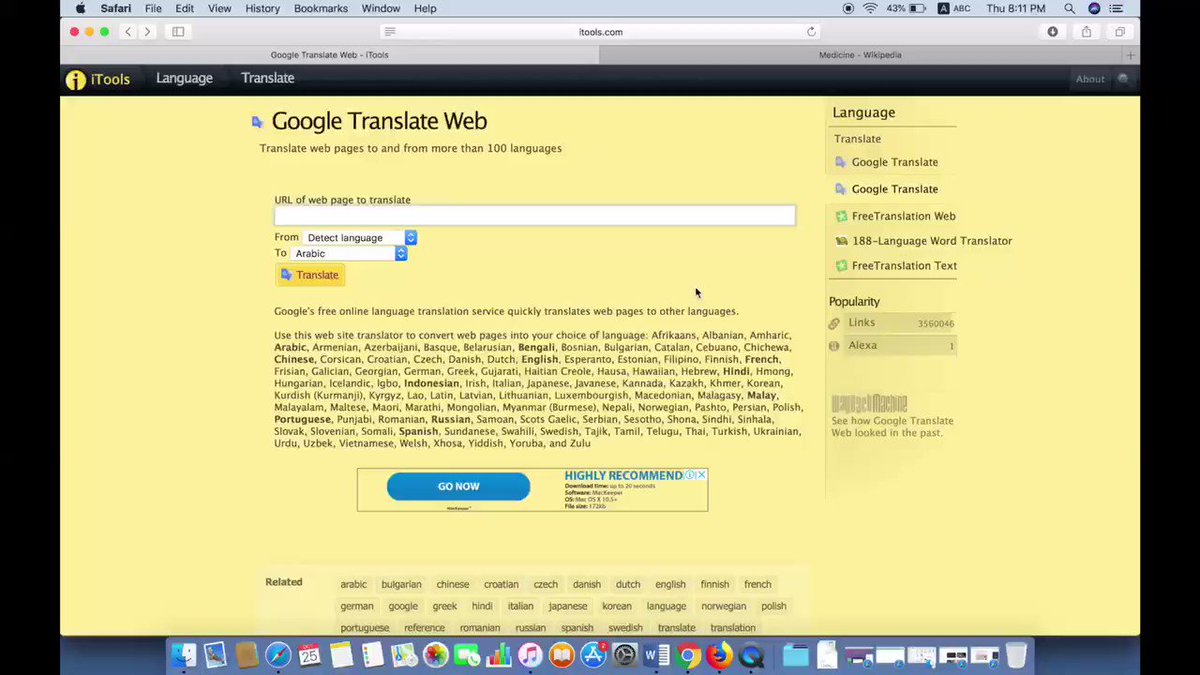Click GO NOW ad button
Screen dimensions: 1200x675
click(458, 486)
